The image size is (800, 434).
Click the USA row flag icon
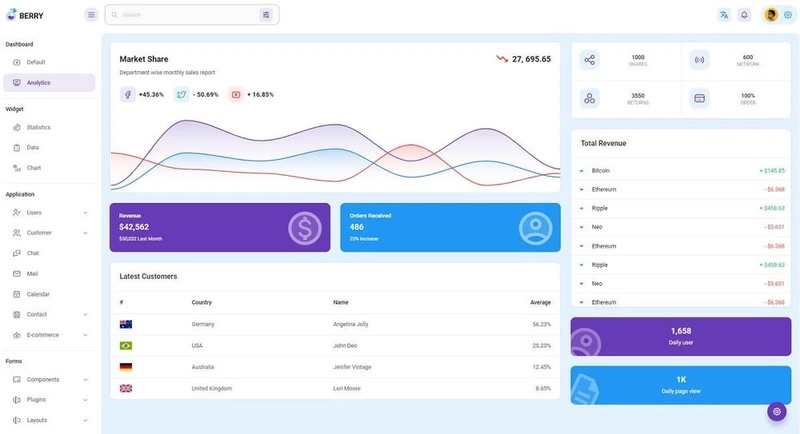[x=126, y=345]
